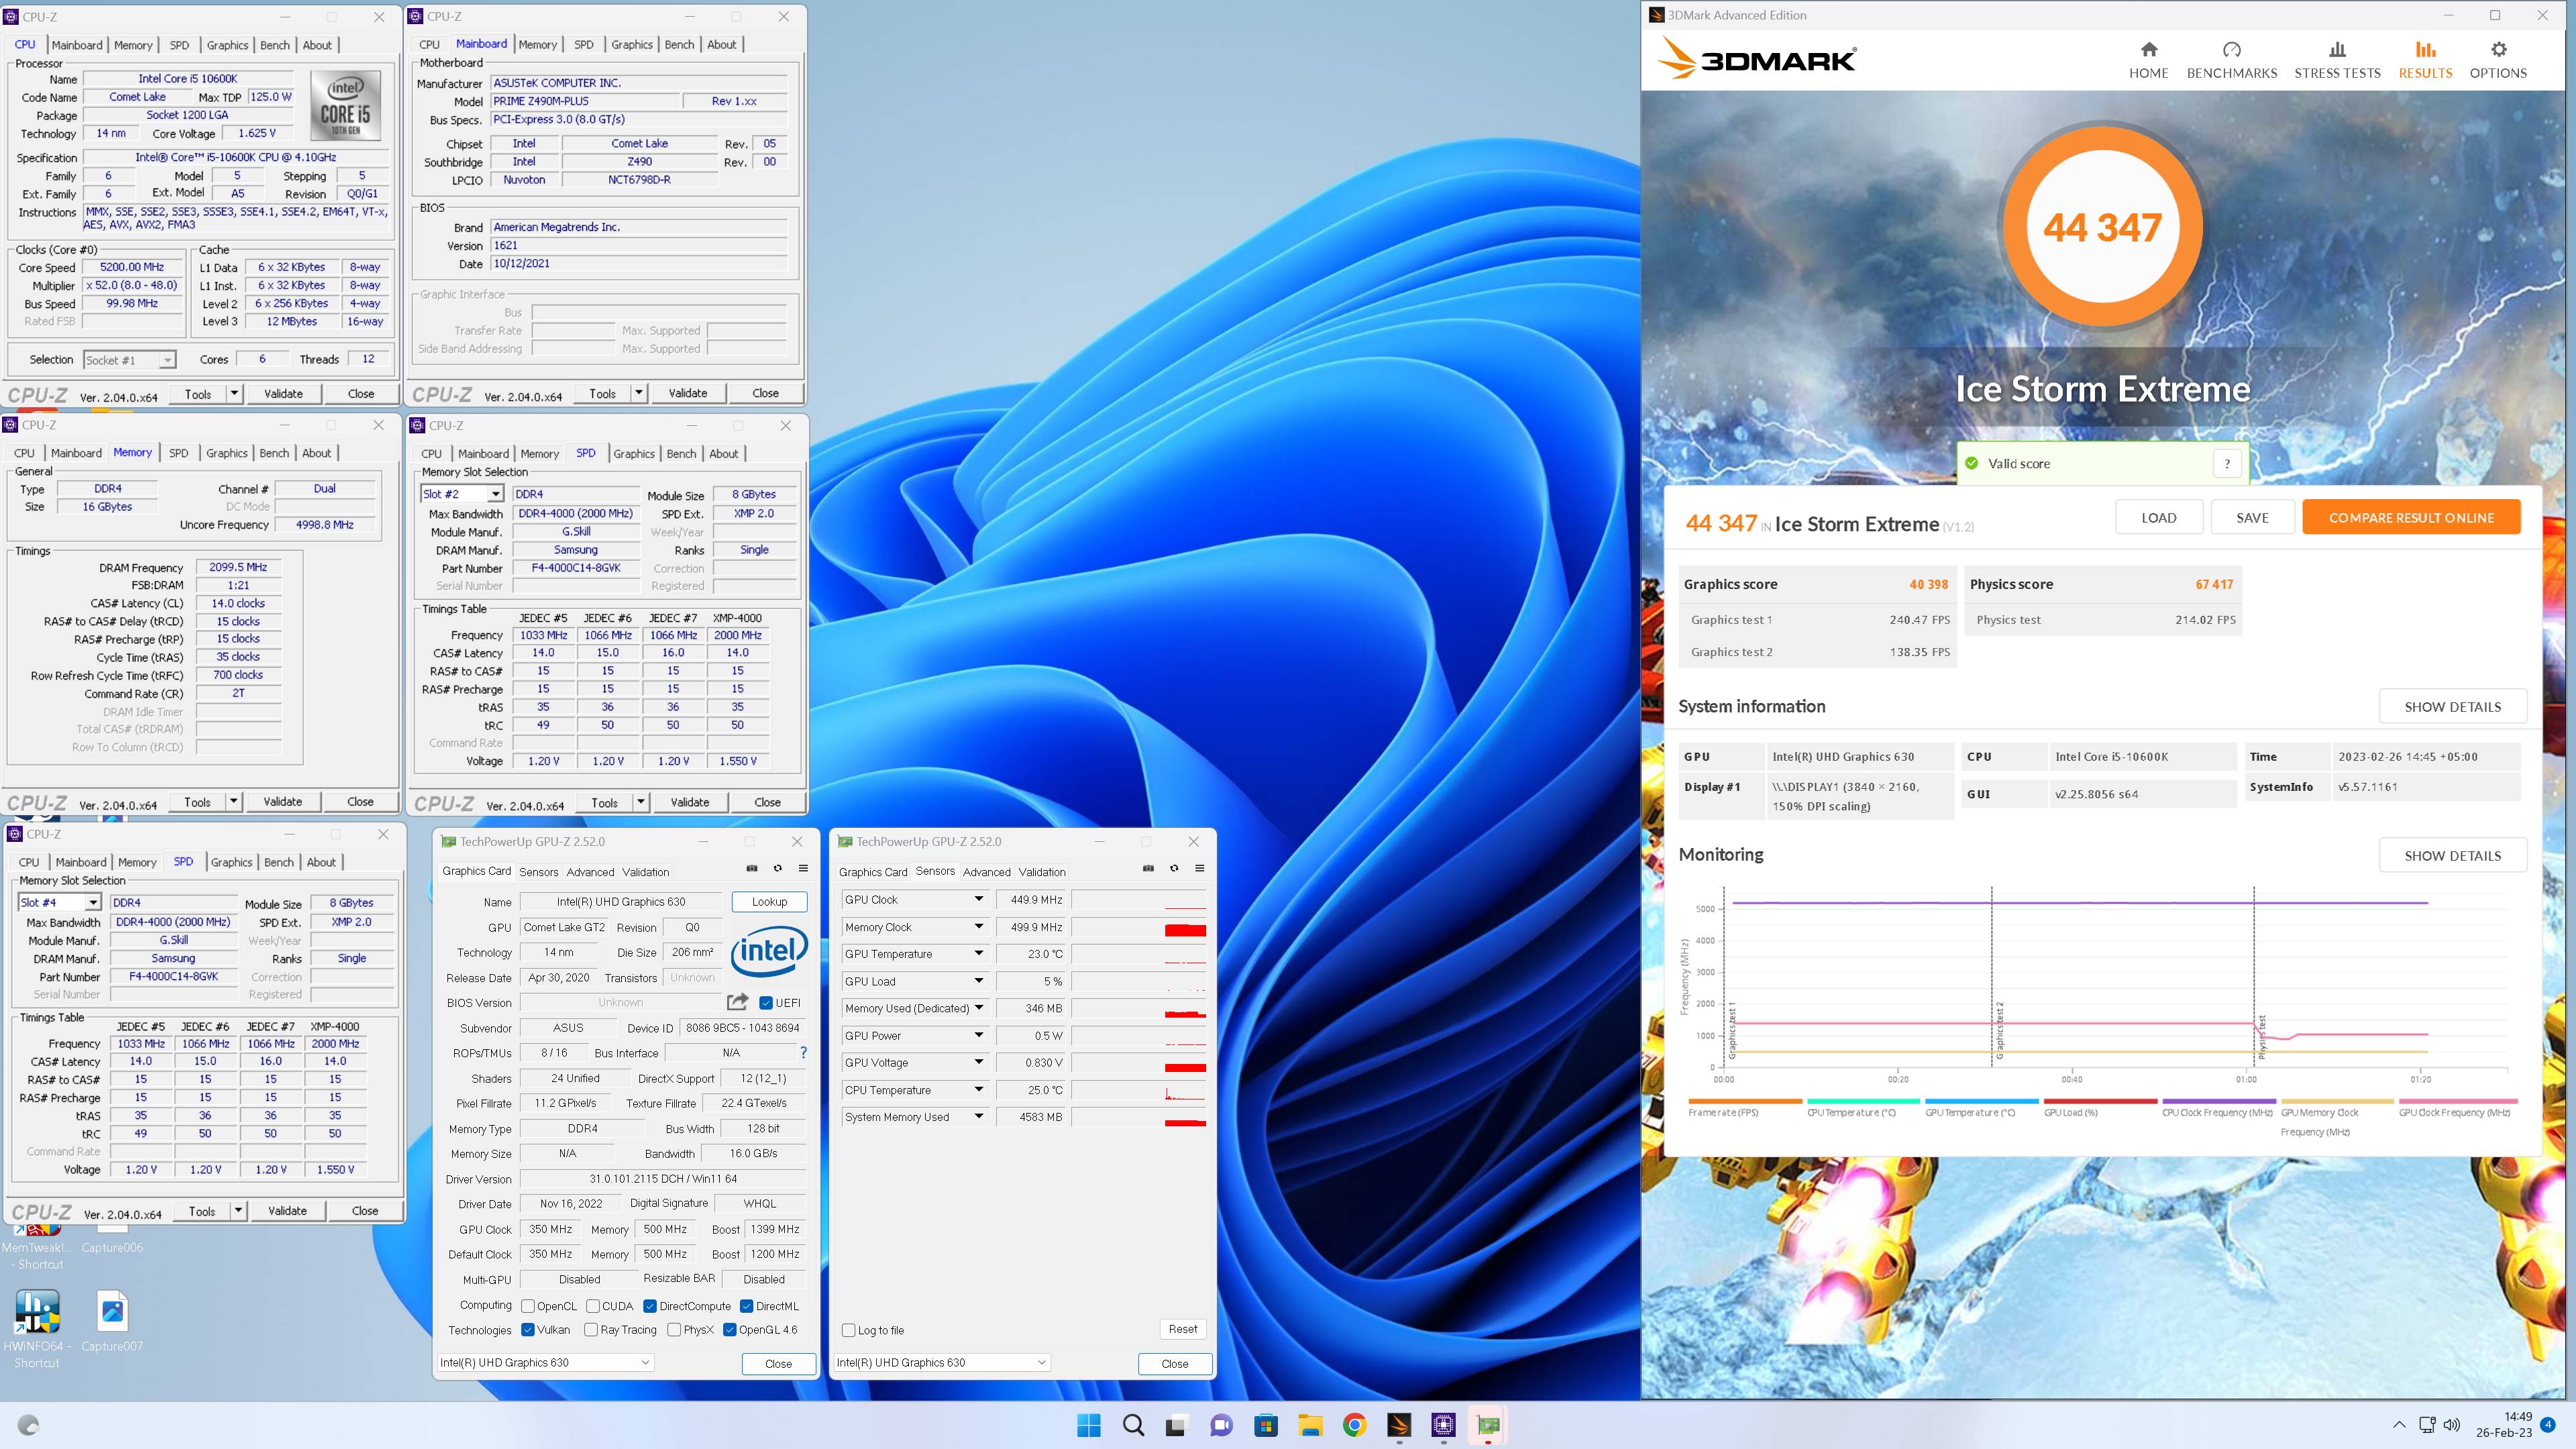Open Validation tab in GPU-Z Sensors window
This screenshot has height=1449, width=2576.
click(1042, 872)
